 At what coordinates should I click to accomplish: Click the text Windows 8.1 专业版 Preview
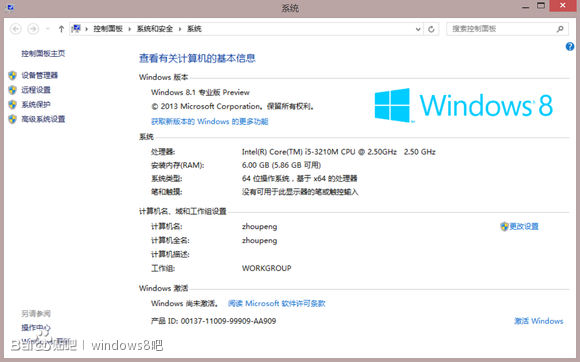(200, 92)
